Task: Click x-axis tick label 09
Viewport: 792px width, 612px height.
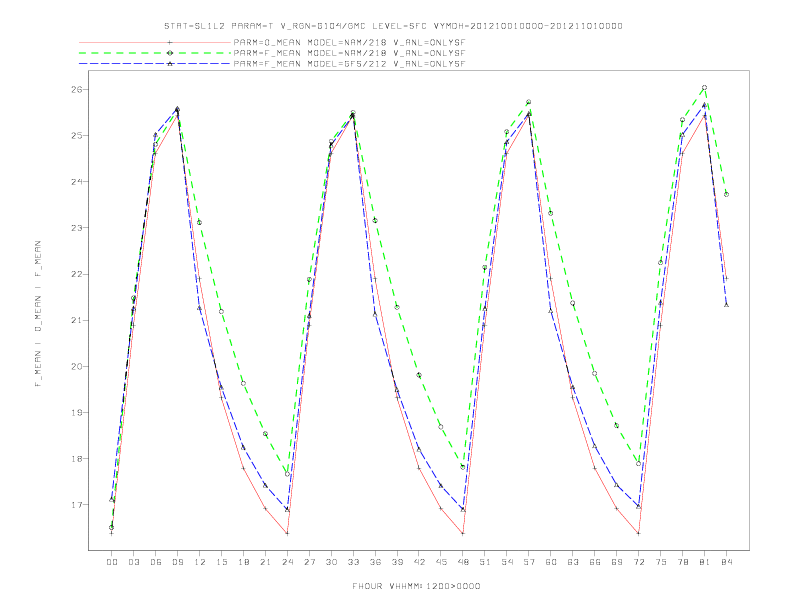Action: pyautogui.click(x=177, y=562)
